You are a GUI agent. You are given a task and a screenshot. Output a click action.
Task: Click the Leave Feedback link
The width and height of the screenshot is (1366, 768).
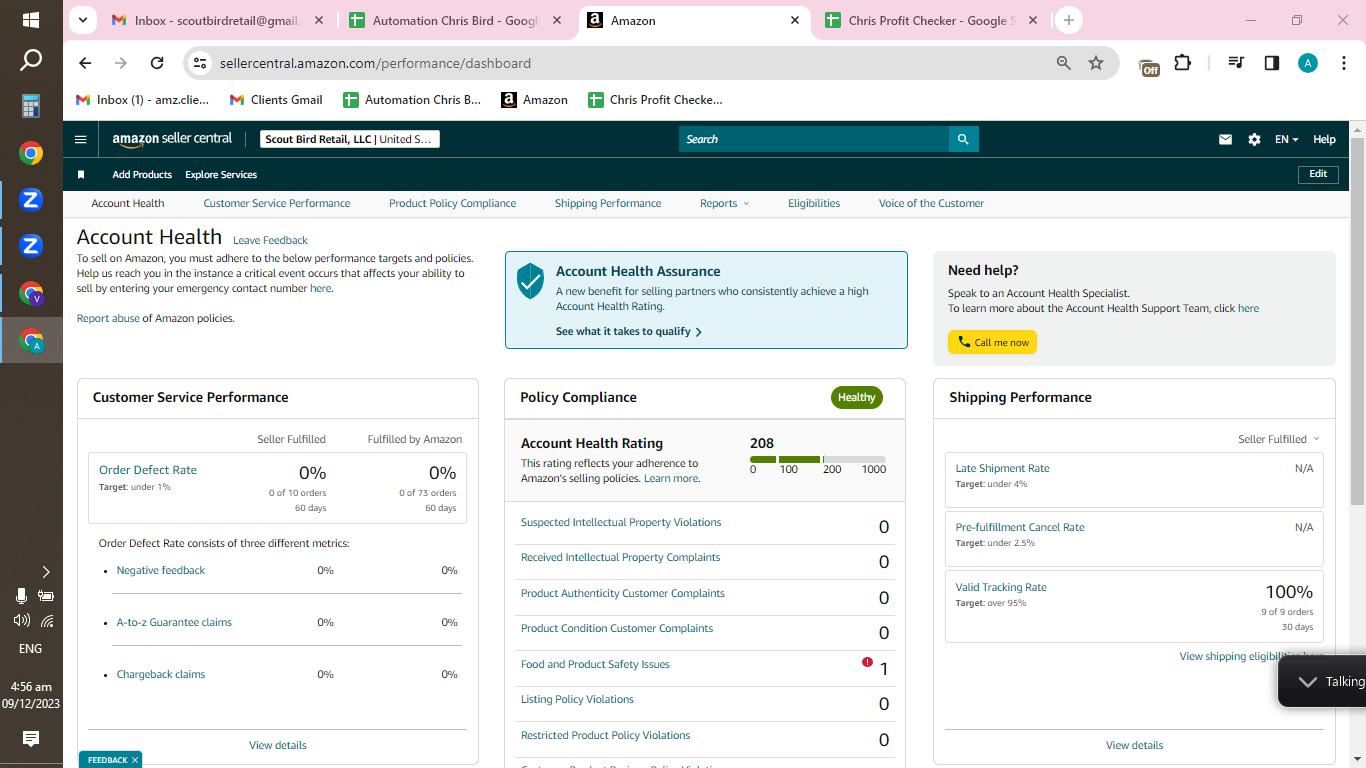(x=270, y=240)
